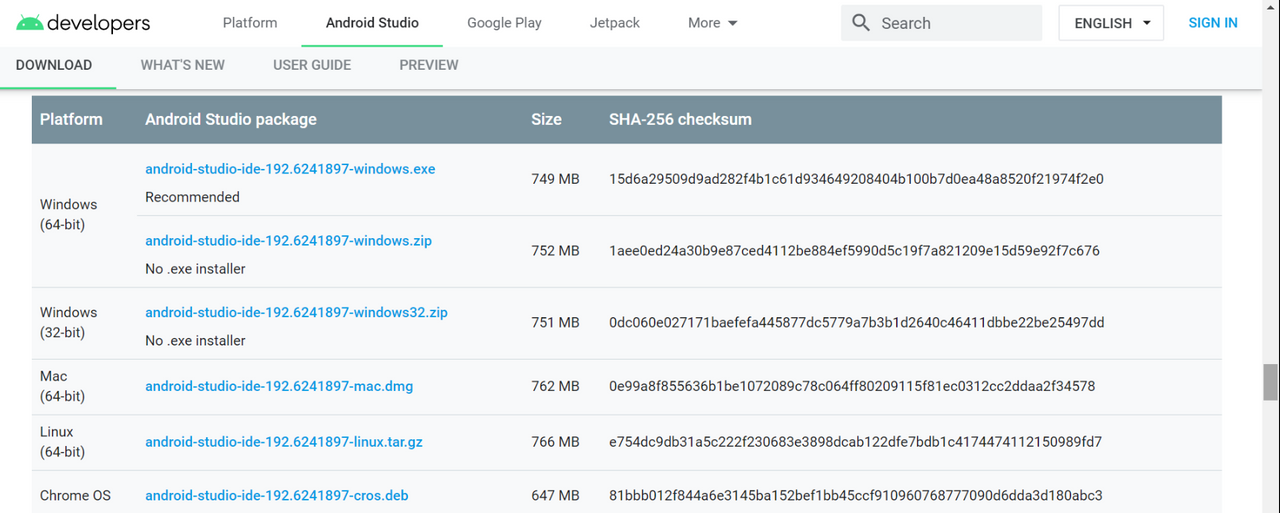Open the PREVIEW tab
Image resolution: width=1280 pixels, height=513 pixels.
pos(429,65)
